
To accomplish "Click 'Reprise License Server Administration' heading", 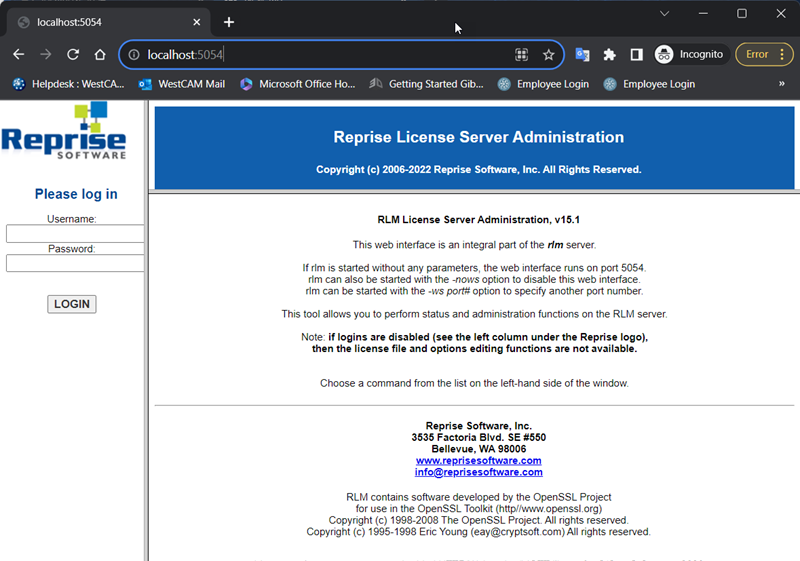I will (479, 137).
